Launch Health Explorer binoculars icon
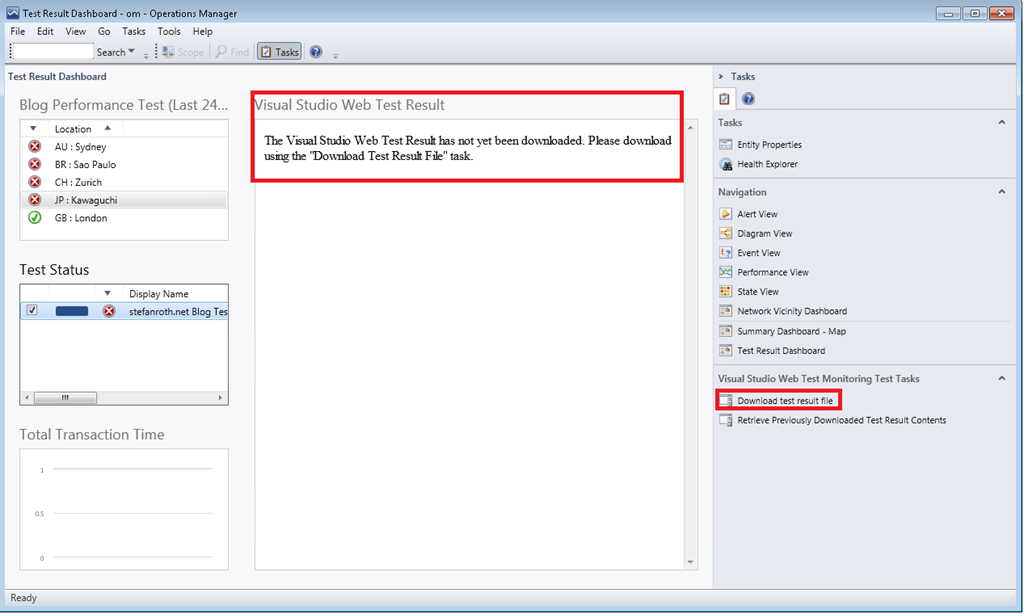1024x614 pixels. 726,164
